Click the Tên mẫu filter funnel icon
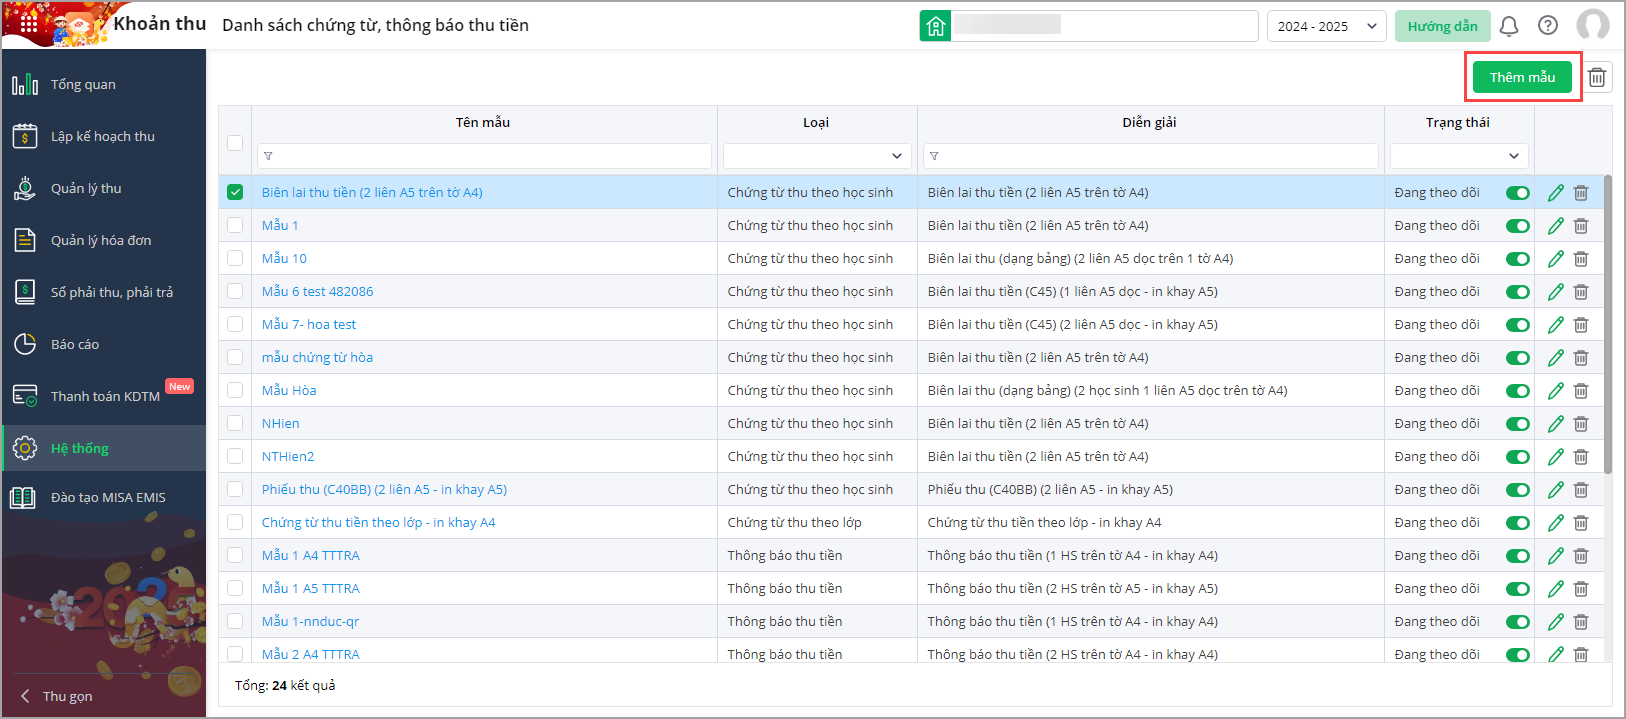Screen dimensions: 1626x719 click(x=268, y=156)
